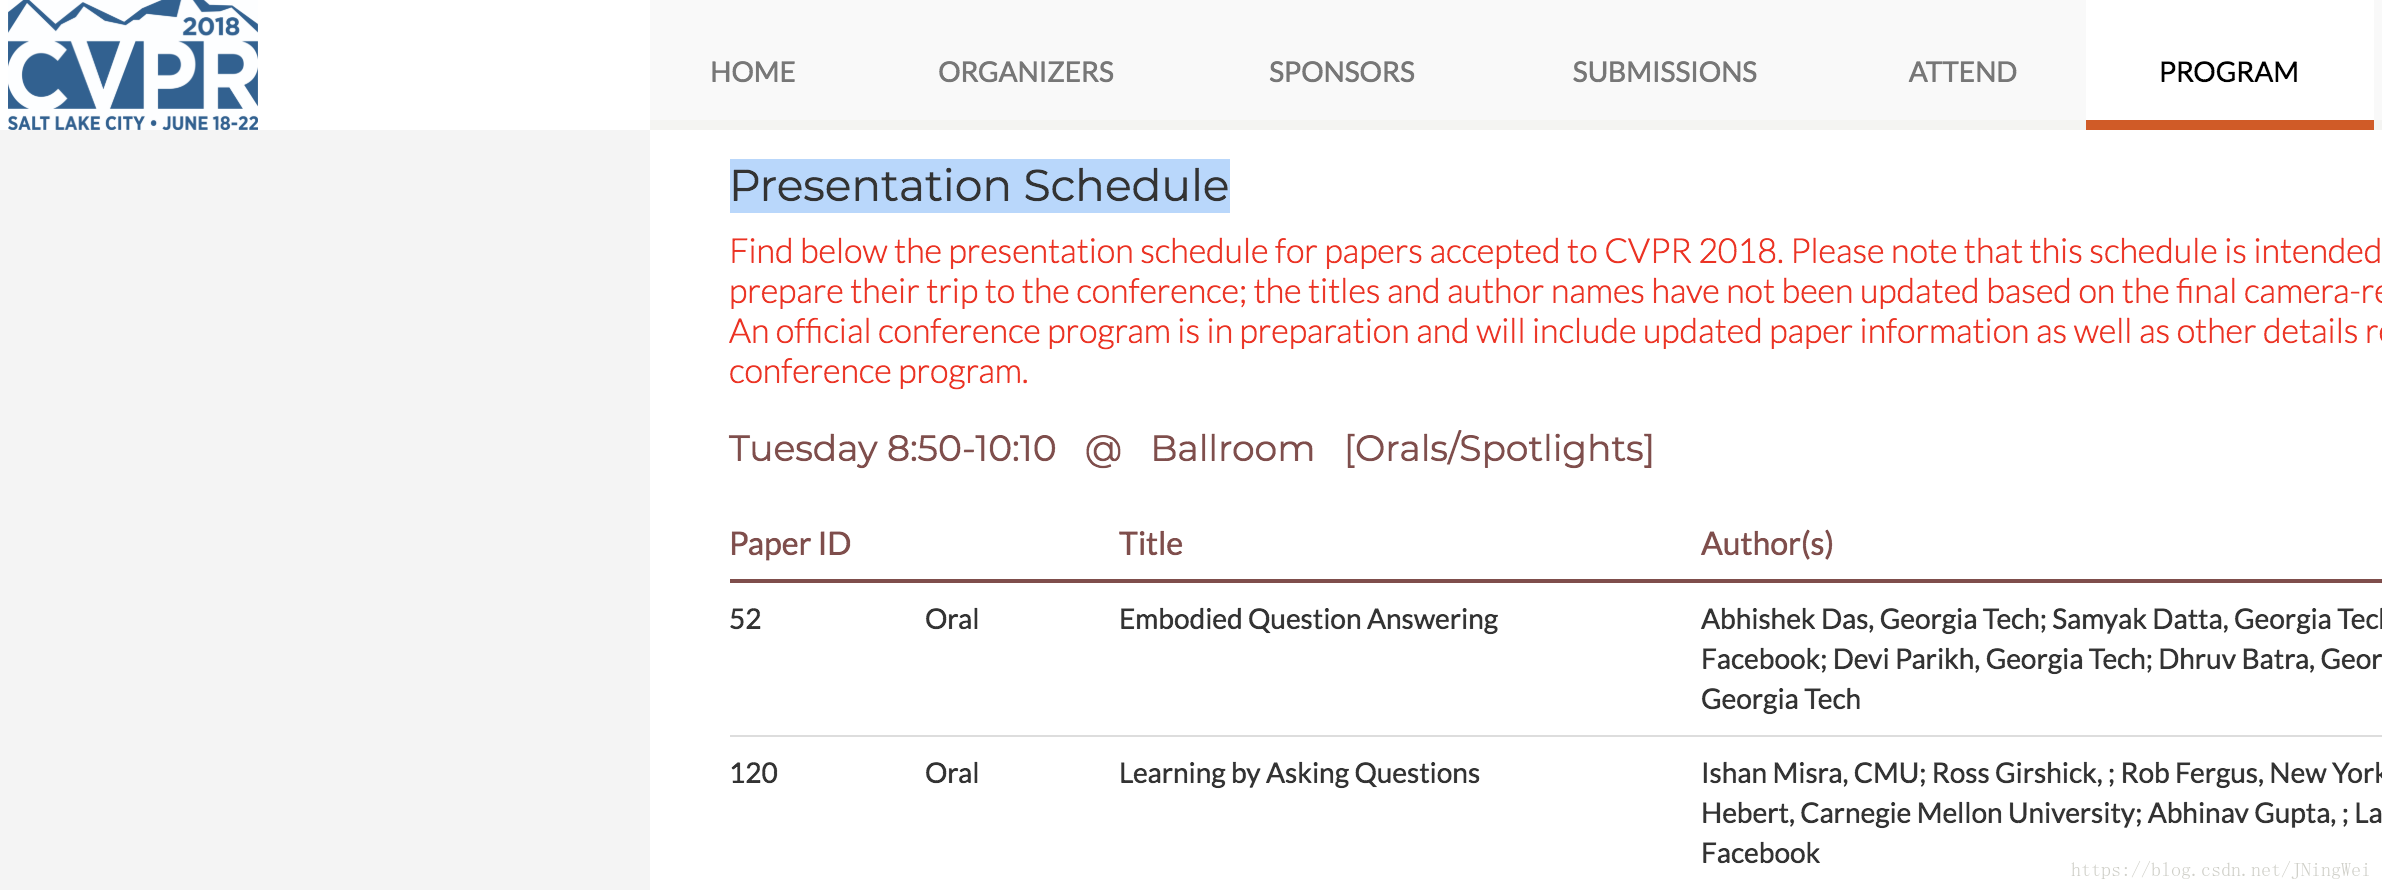Open the HOME menu item
Image resolution: width=2382 pixels, height=890 pixels.
pyautogui.click(x=752, y=72)
